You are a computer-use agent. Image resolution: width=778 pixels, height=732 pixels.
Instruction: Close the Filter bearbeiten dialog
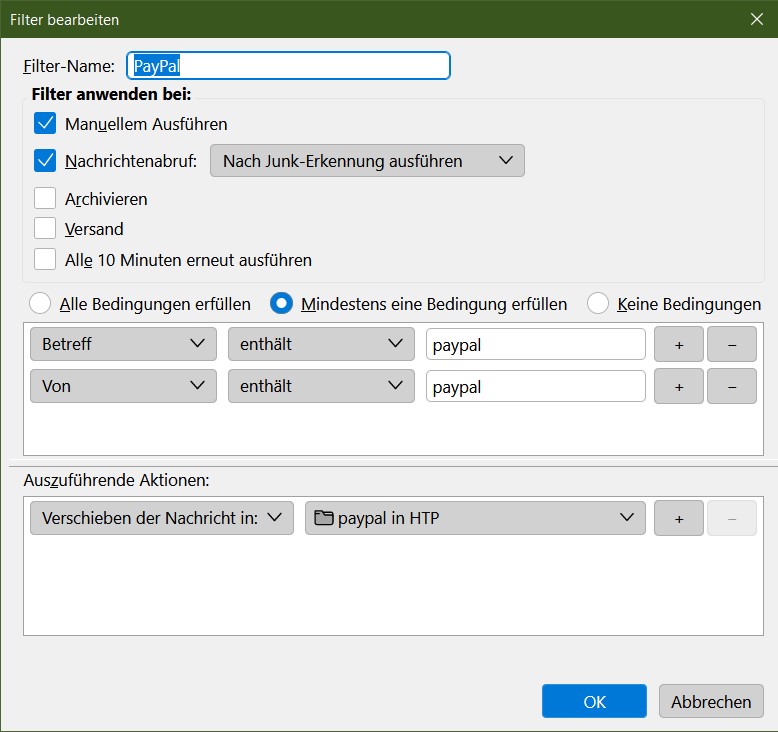pyautogui.click(x=757, y=18)
